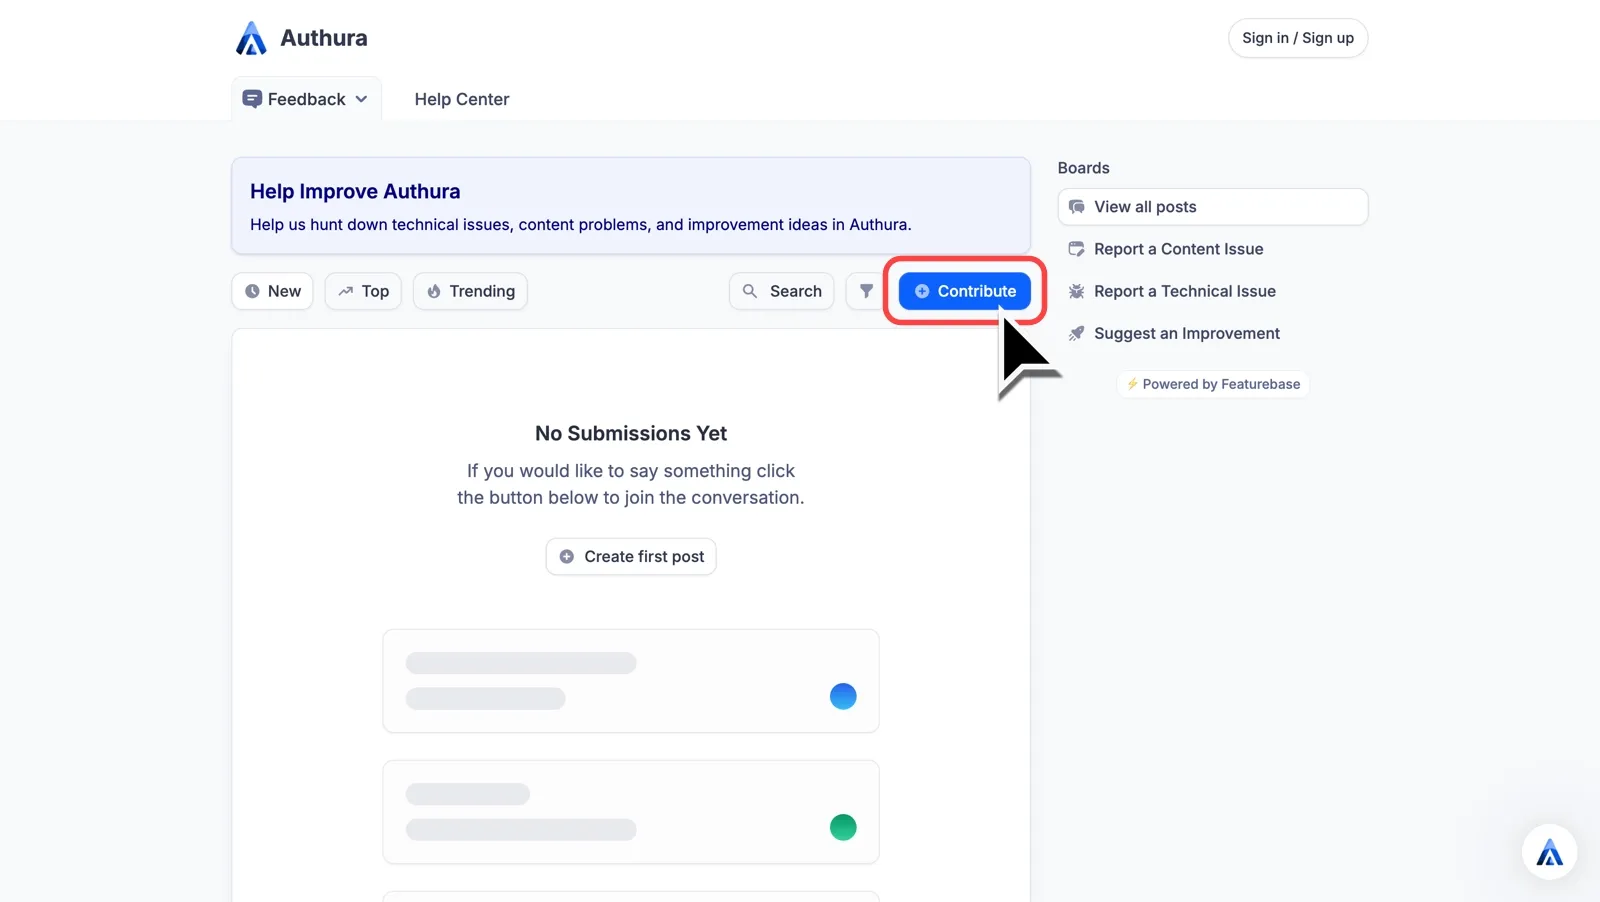This screenshot has height=902, width=1600.
Task: Click Create first post button
Action: click(631, 556)
